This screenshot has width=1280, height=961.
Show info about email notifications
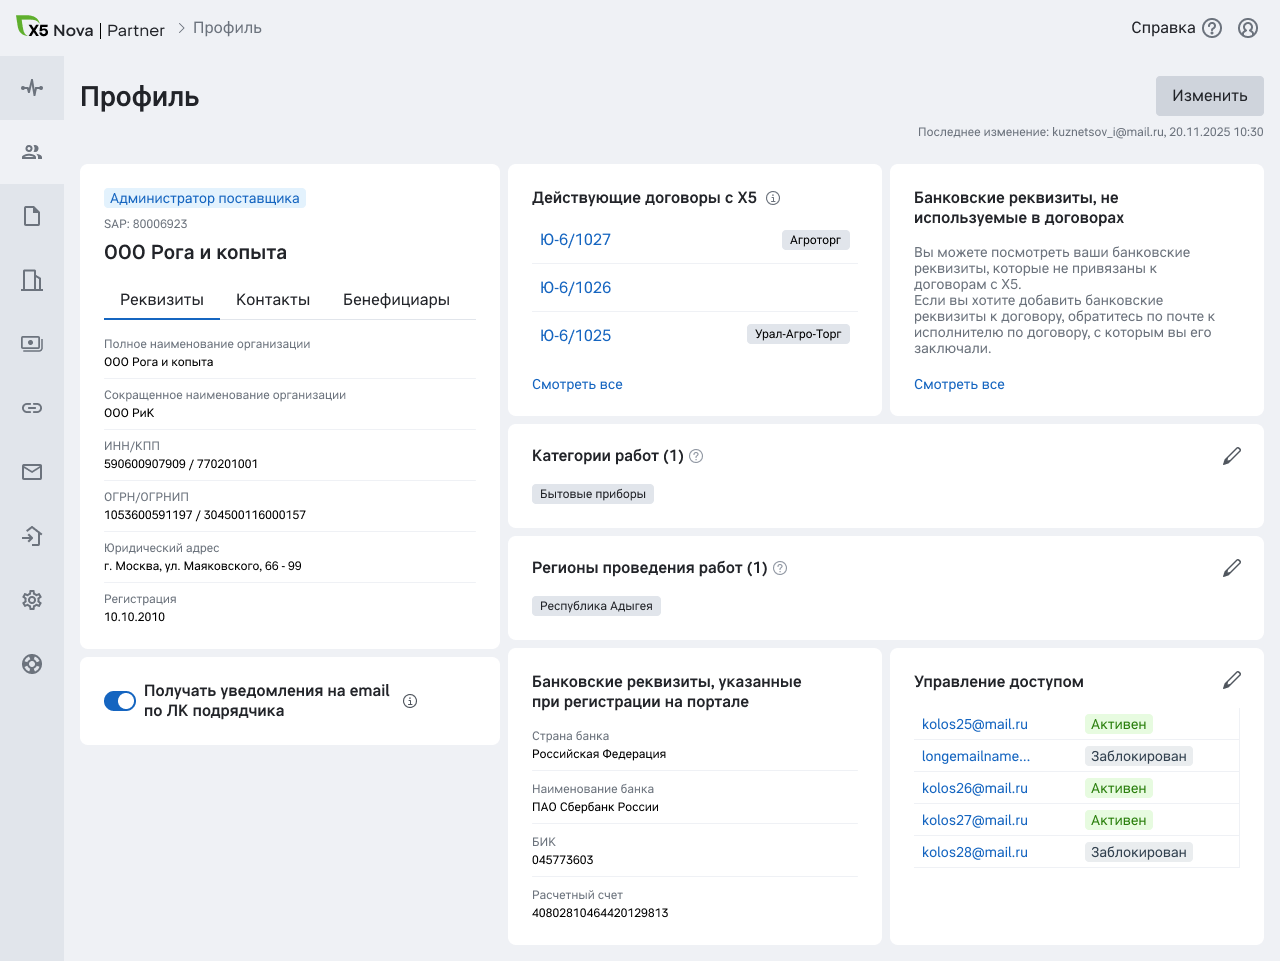point(410,701)
